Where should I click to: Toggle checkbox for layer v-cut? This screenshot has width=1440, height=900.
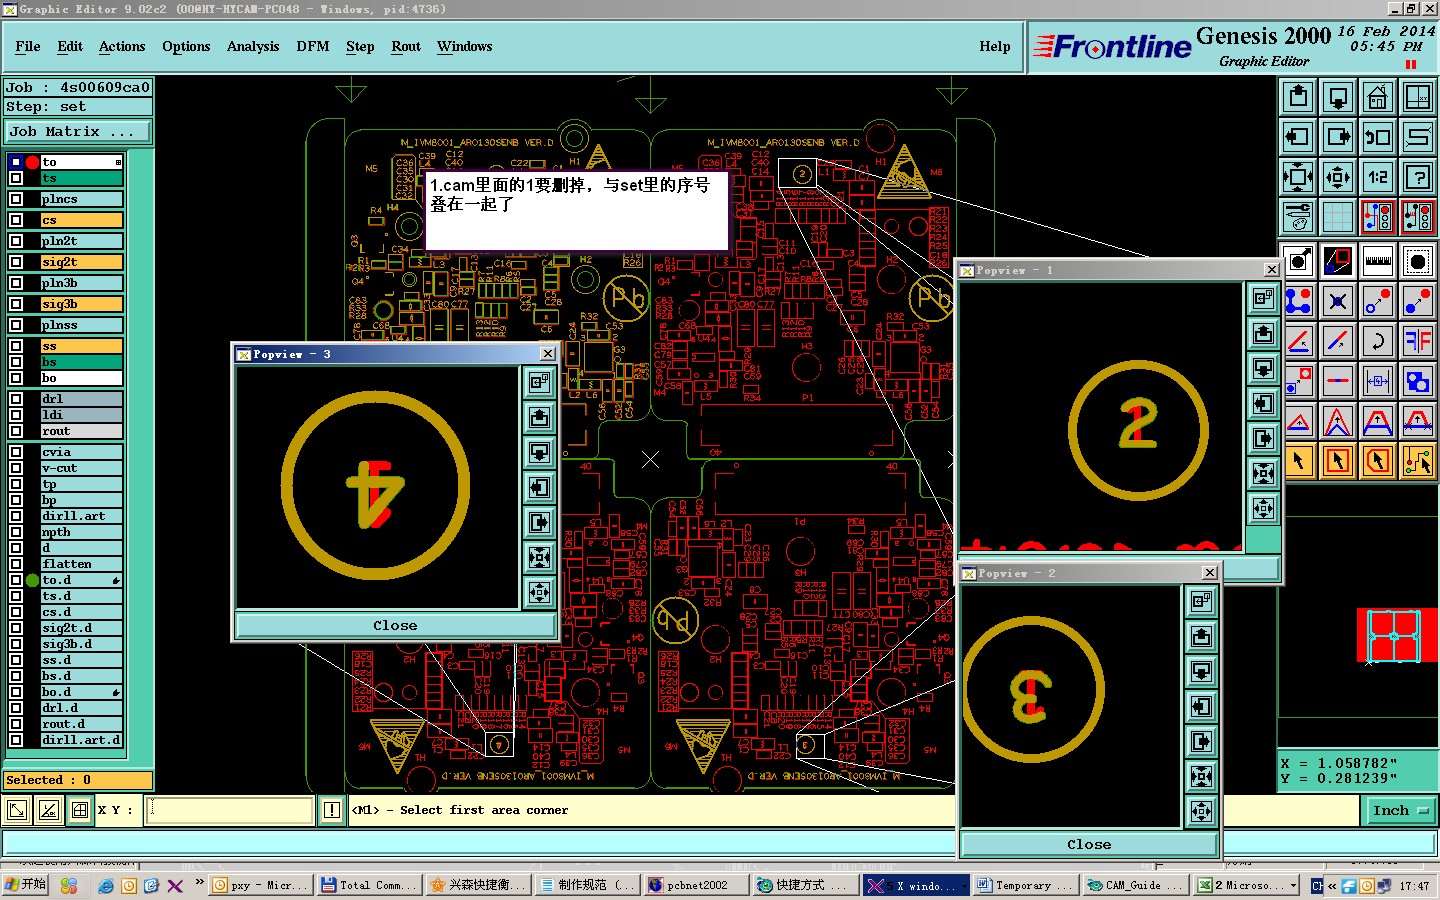click(16, 468)
